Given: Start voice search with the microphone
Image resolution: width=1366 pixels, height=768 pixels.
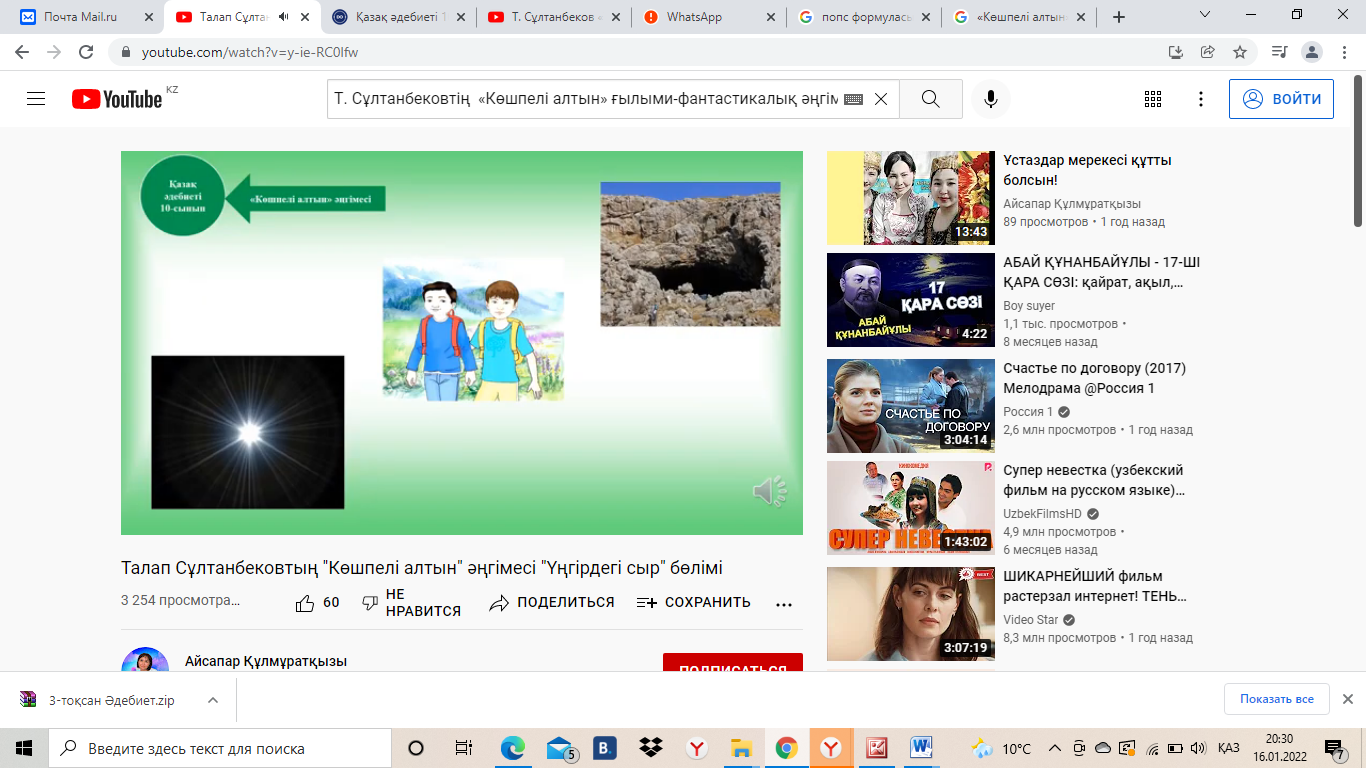Looking at the screenshot, I should click(991, 99).
